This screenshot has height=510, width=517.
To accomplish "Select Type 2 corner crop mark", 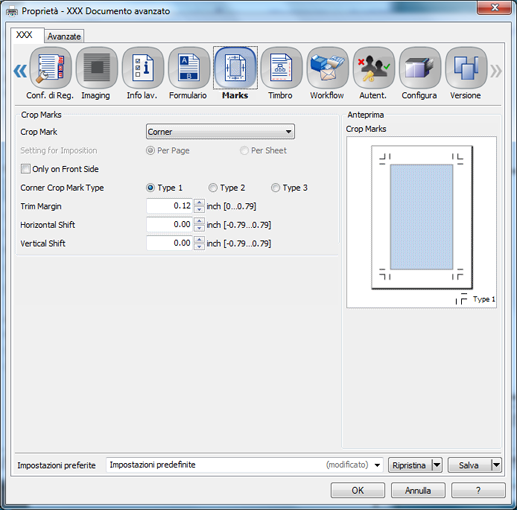I will (x=213, y=188).
